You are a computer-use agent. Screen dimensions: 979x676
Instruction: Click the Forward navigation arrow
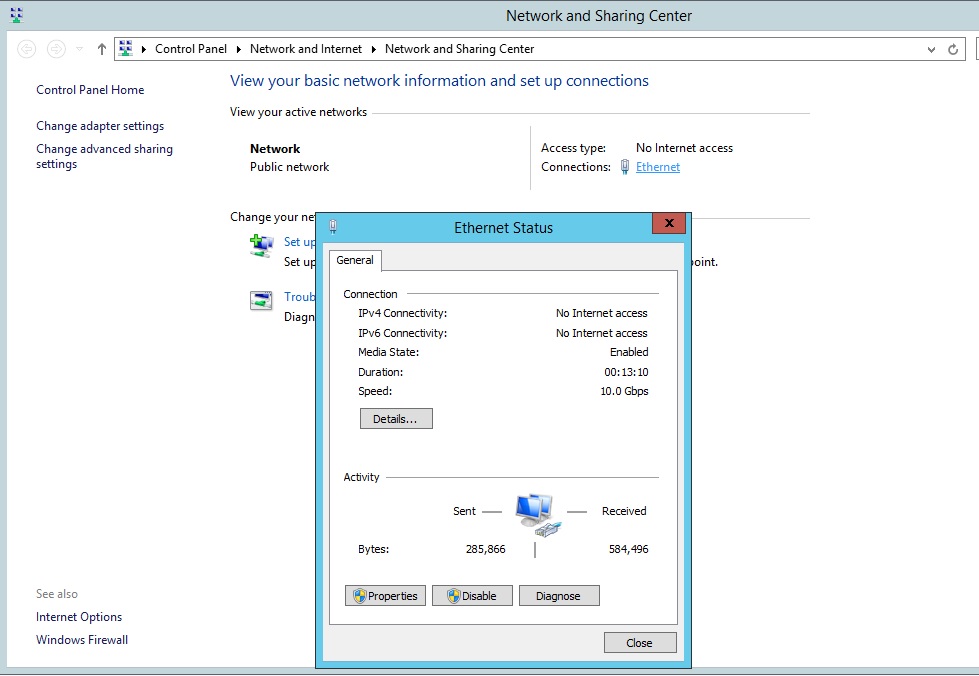56,49
